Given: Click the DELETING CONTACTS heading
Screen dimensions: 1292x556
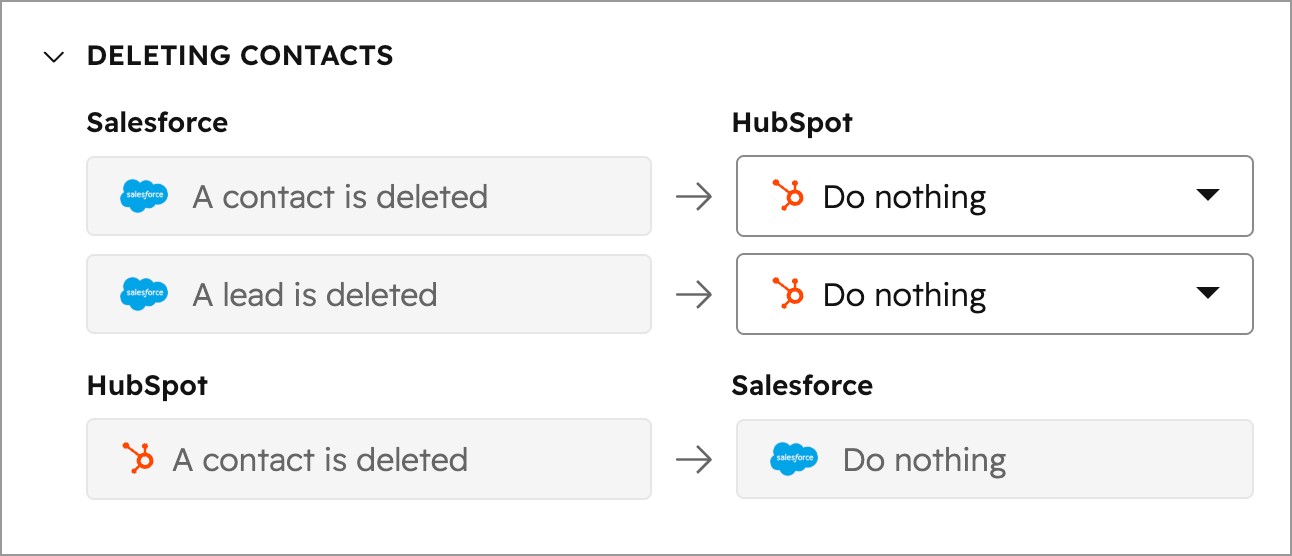Looking at the screenshot, I should (x=240, y=56).
